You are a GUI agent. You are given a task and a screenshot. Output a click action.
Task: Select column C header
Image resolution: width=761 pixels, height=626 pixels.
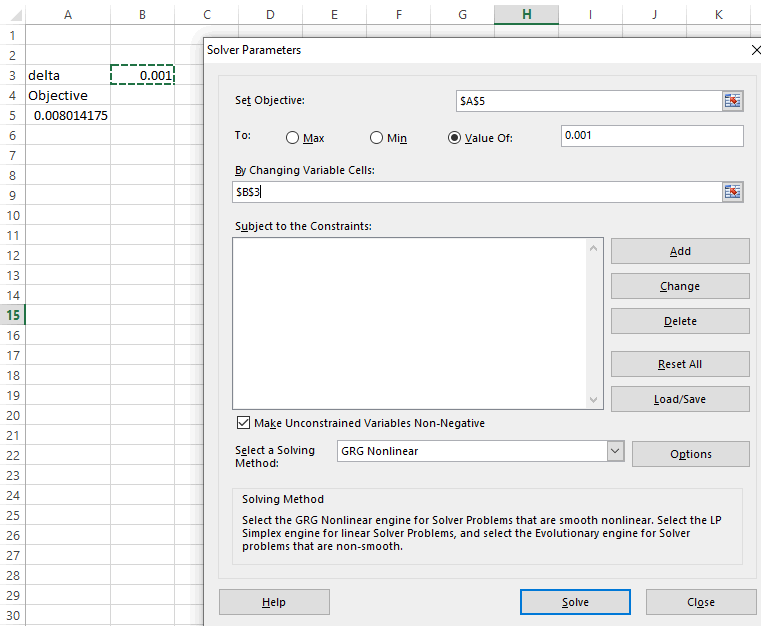point(207,15)
